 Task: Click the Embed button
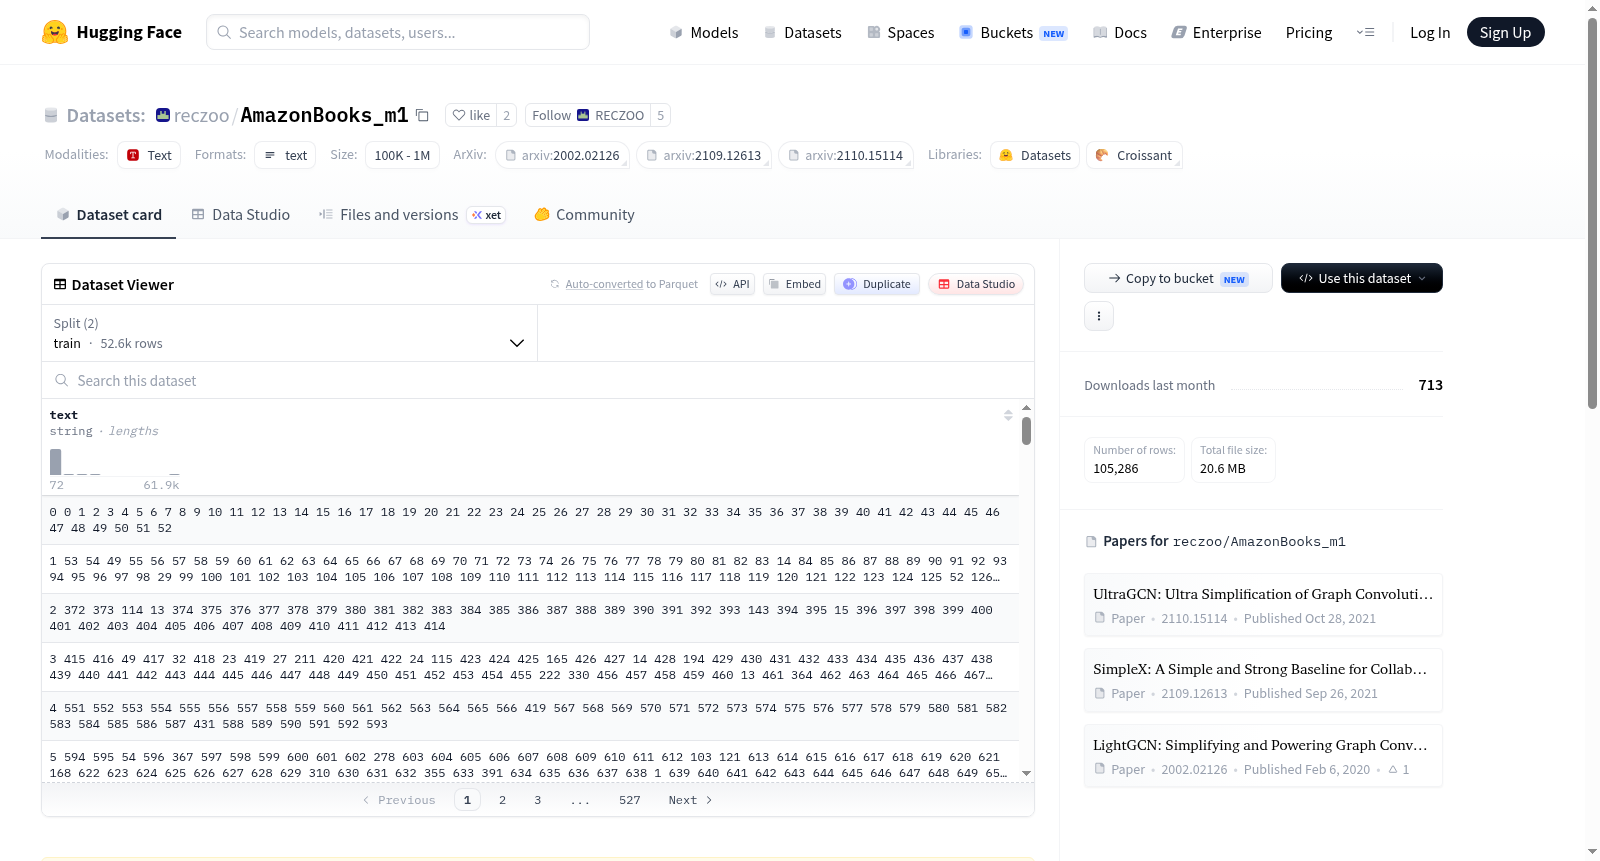point(793,284)
